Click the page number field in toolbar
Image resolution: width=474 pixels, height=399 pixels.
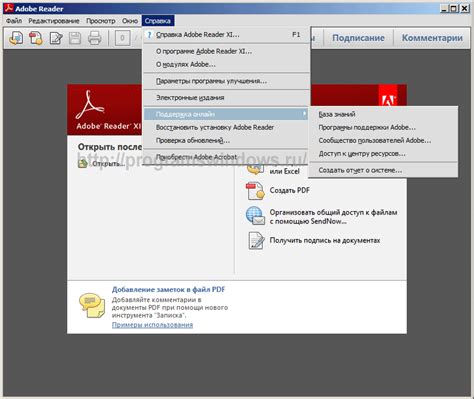[122, 38]
